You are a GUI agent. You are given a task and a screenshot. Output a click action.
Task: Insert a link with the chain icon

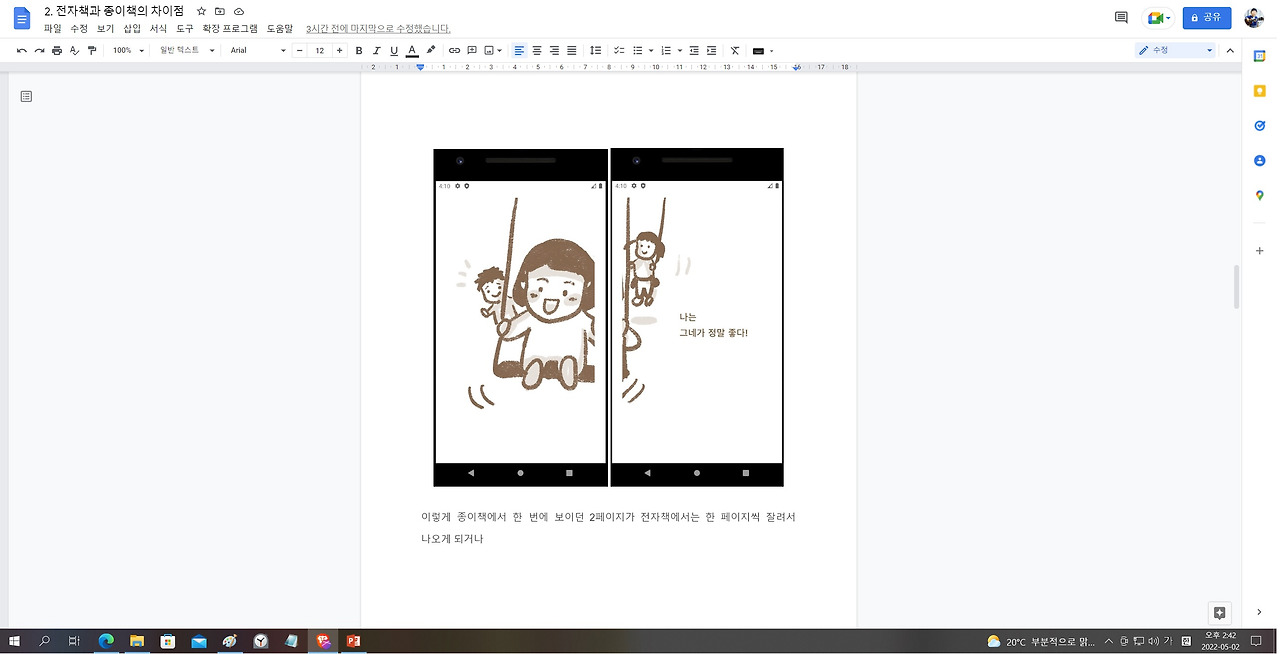click(x=454, y=50)
